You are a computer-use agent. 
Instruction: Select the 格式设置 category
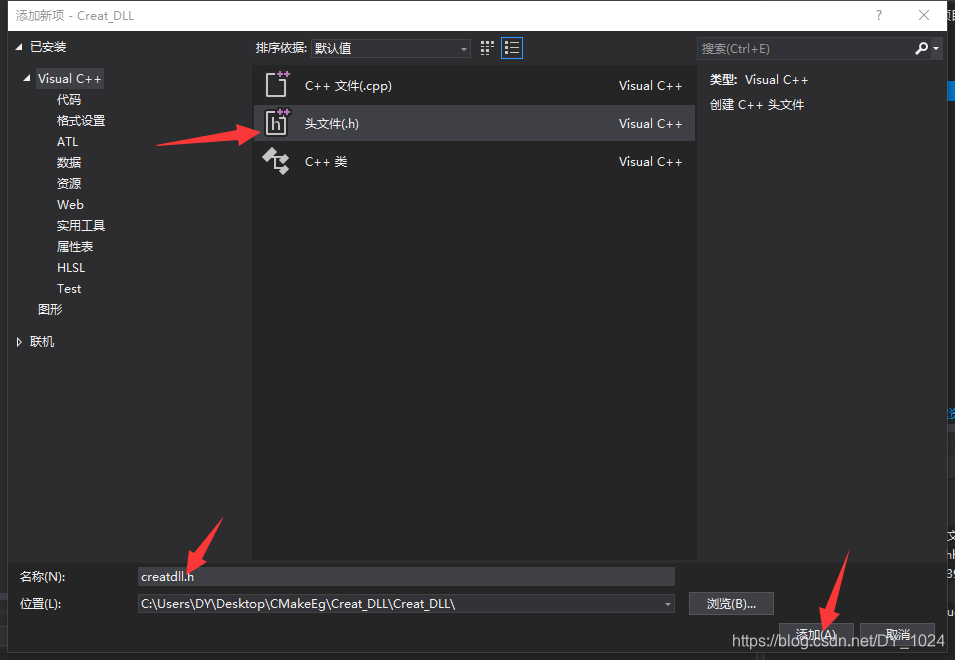click(x=81, y=121)
